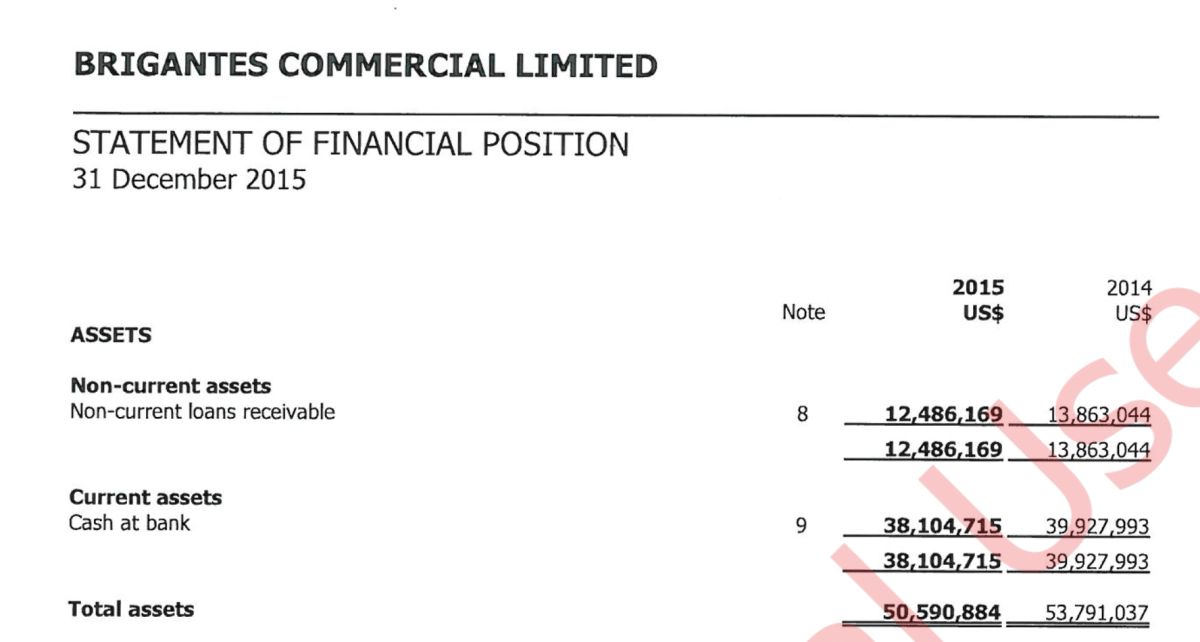
Task: Select the 2014 US$ column header
Action: 1129,300
